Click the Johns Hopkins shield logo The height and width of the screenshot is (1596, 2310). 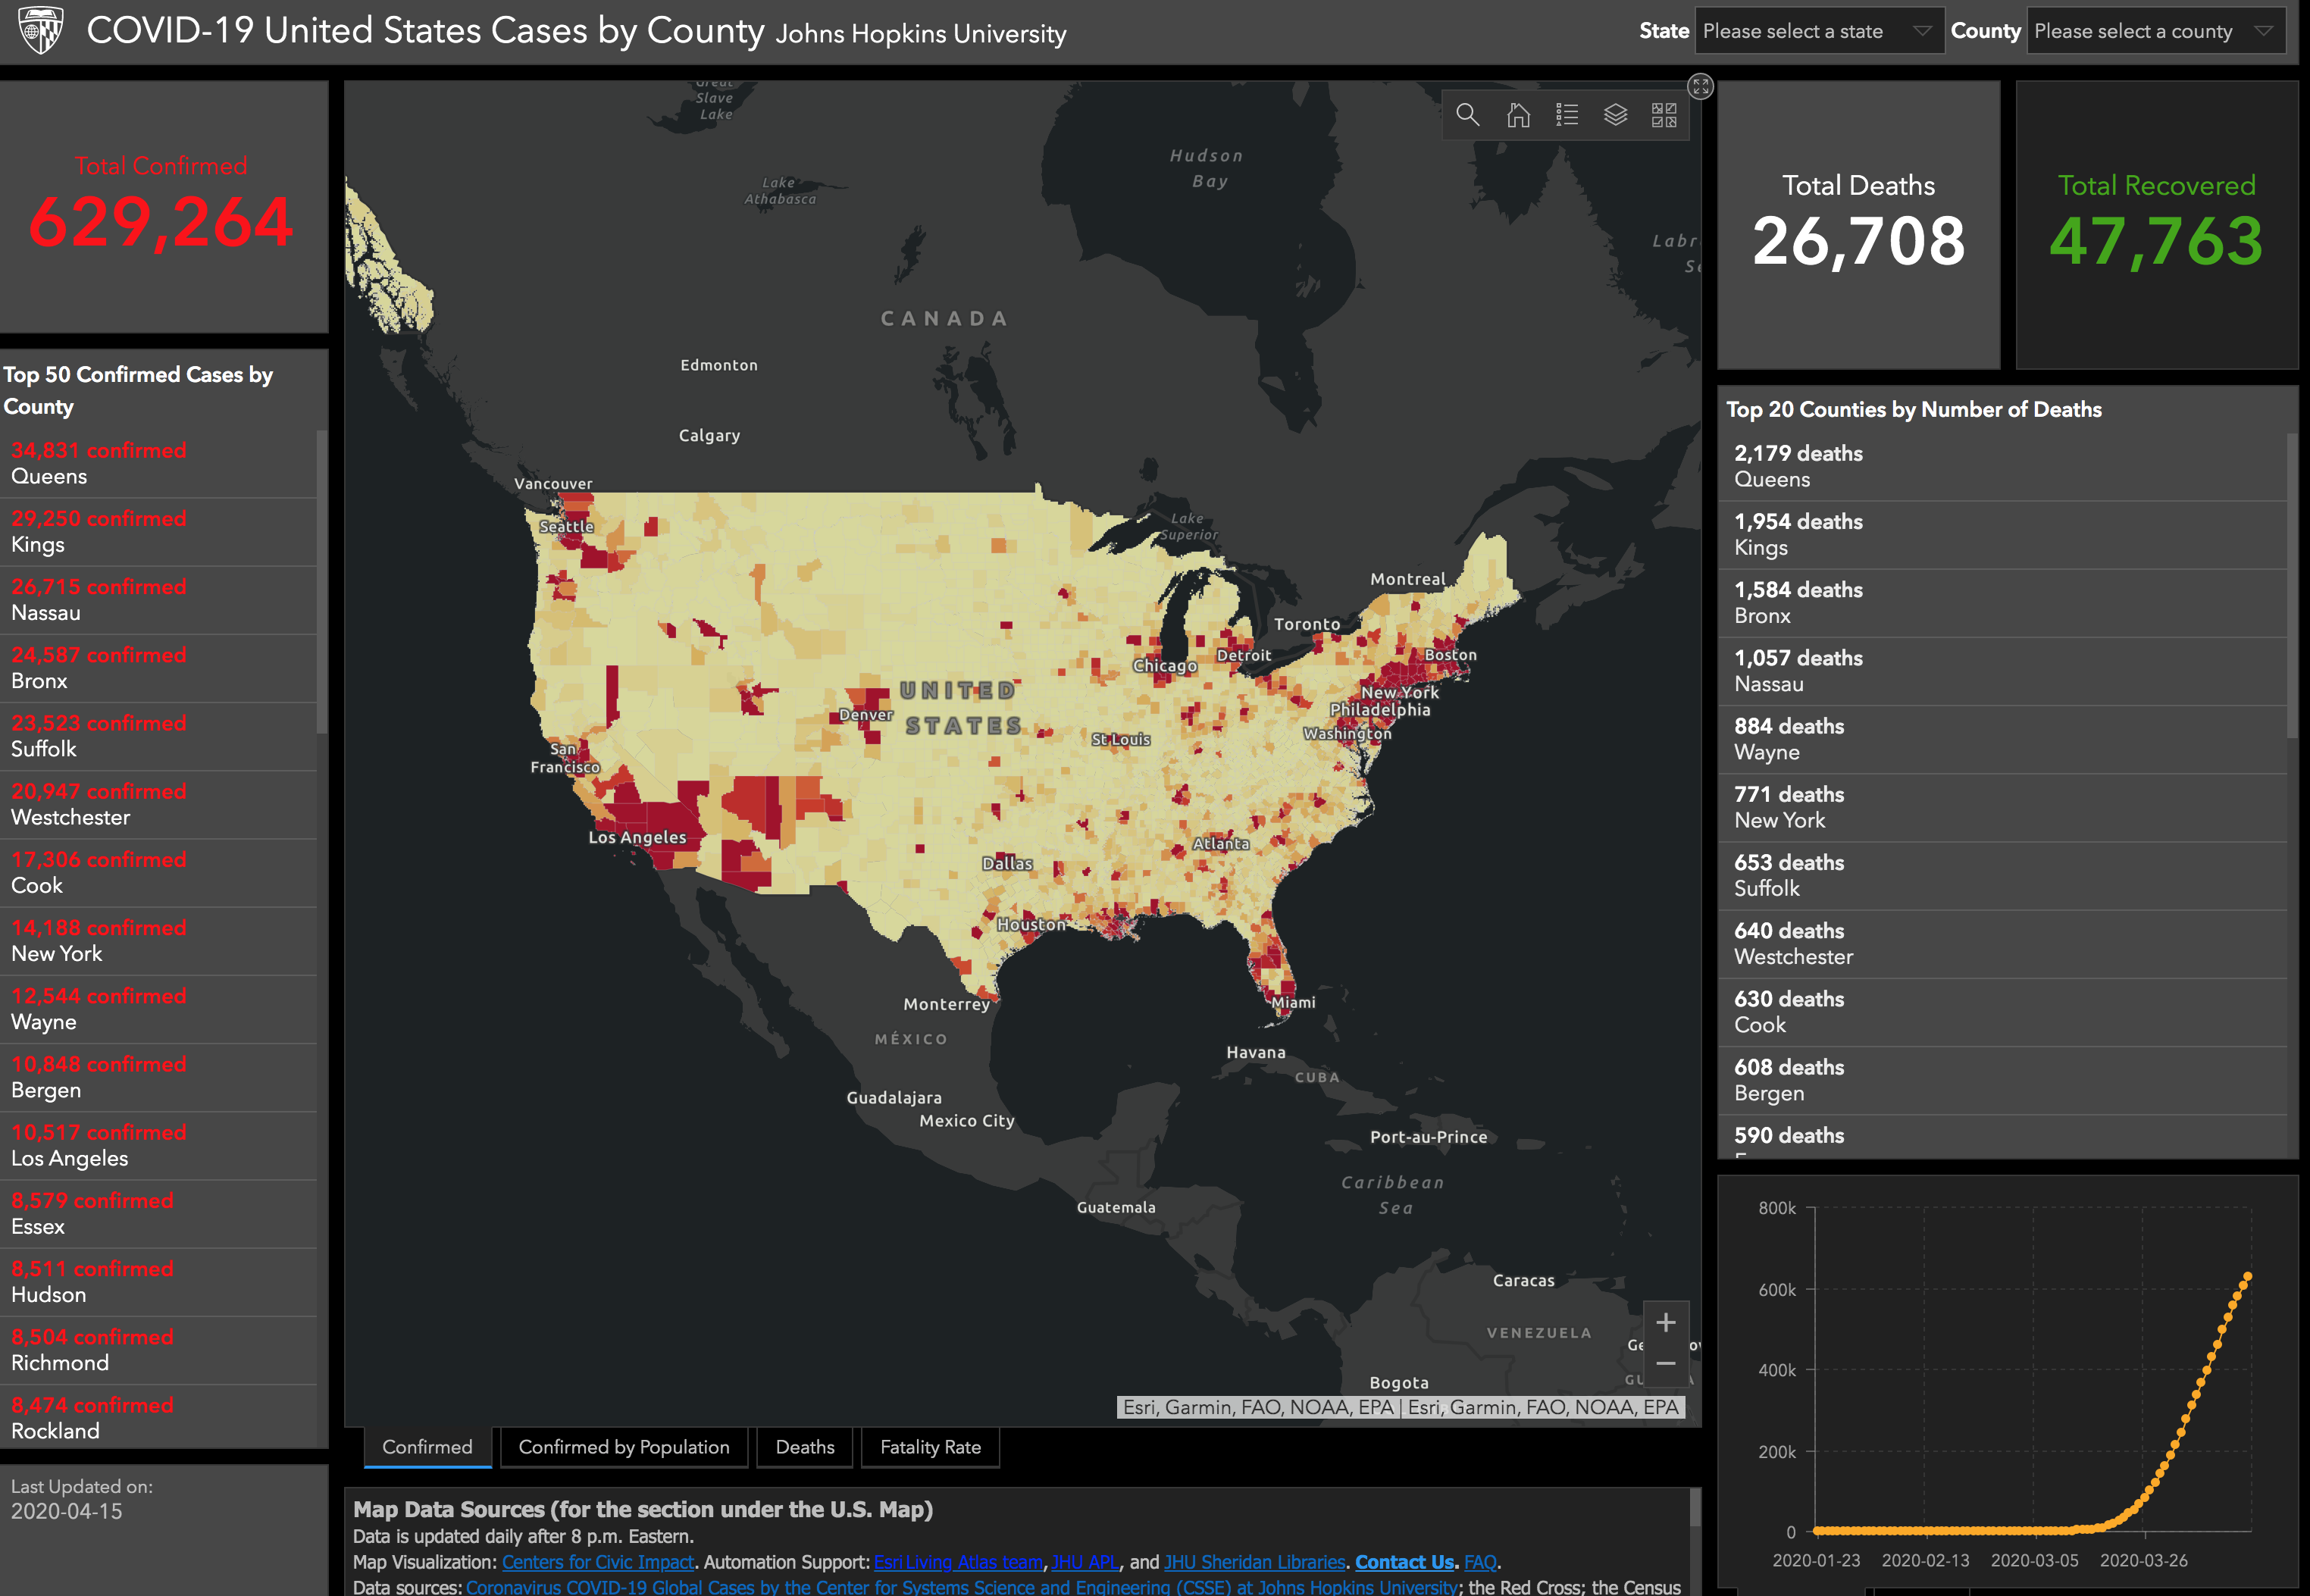point(41,31)
